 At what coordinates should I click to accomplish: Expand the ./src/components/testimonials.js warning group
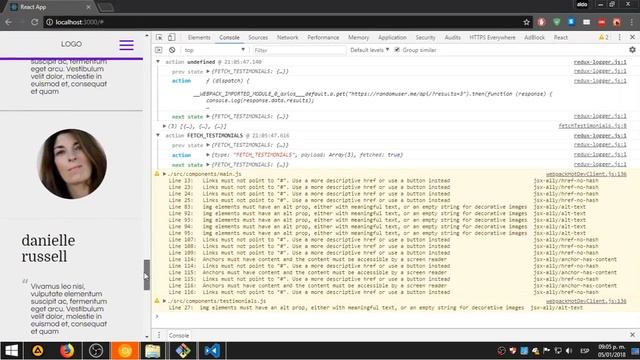point(164,301)
